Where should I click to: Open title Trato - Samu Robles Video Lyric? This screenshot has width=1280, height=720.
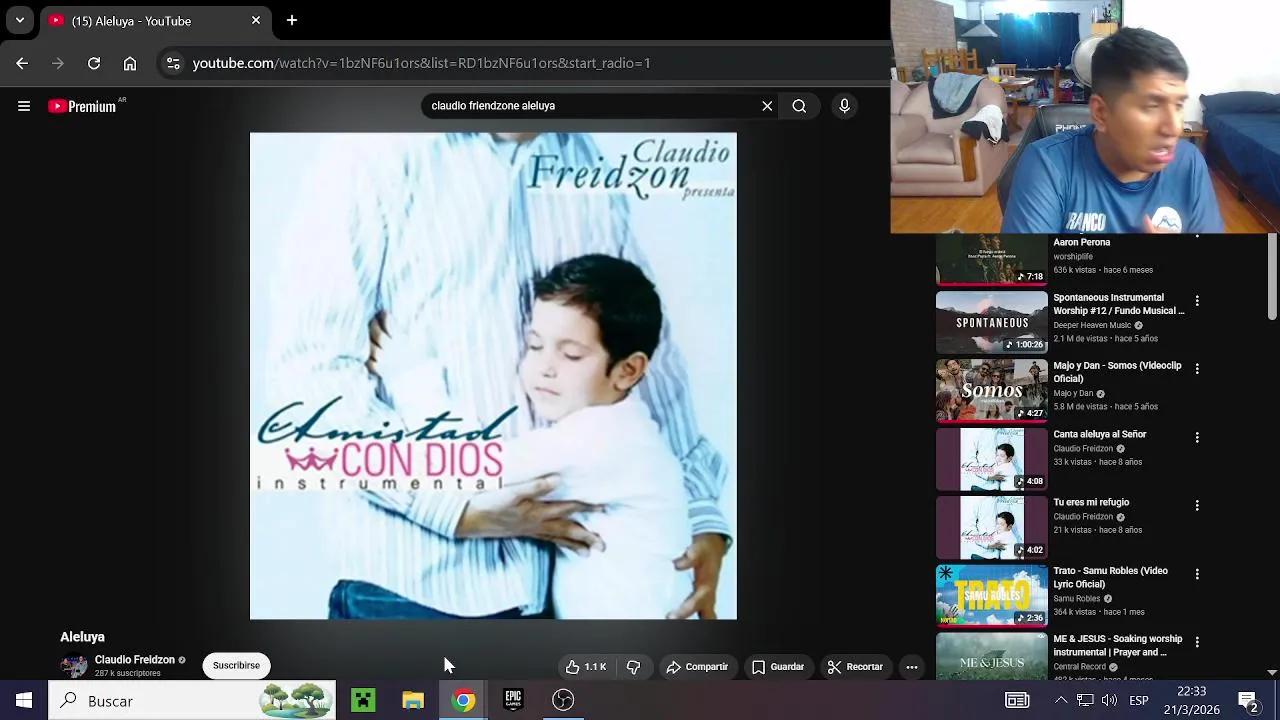click(x=1110, y=577)
